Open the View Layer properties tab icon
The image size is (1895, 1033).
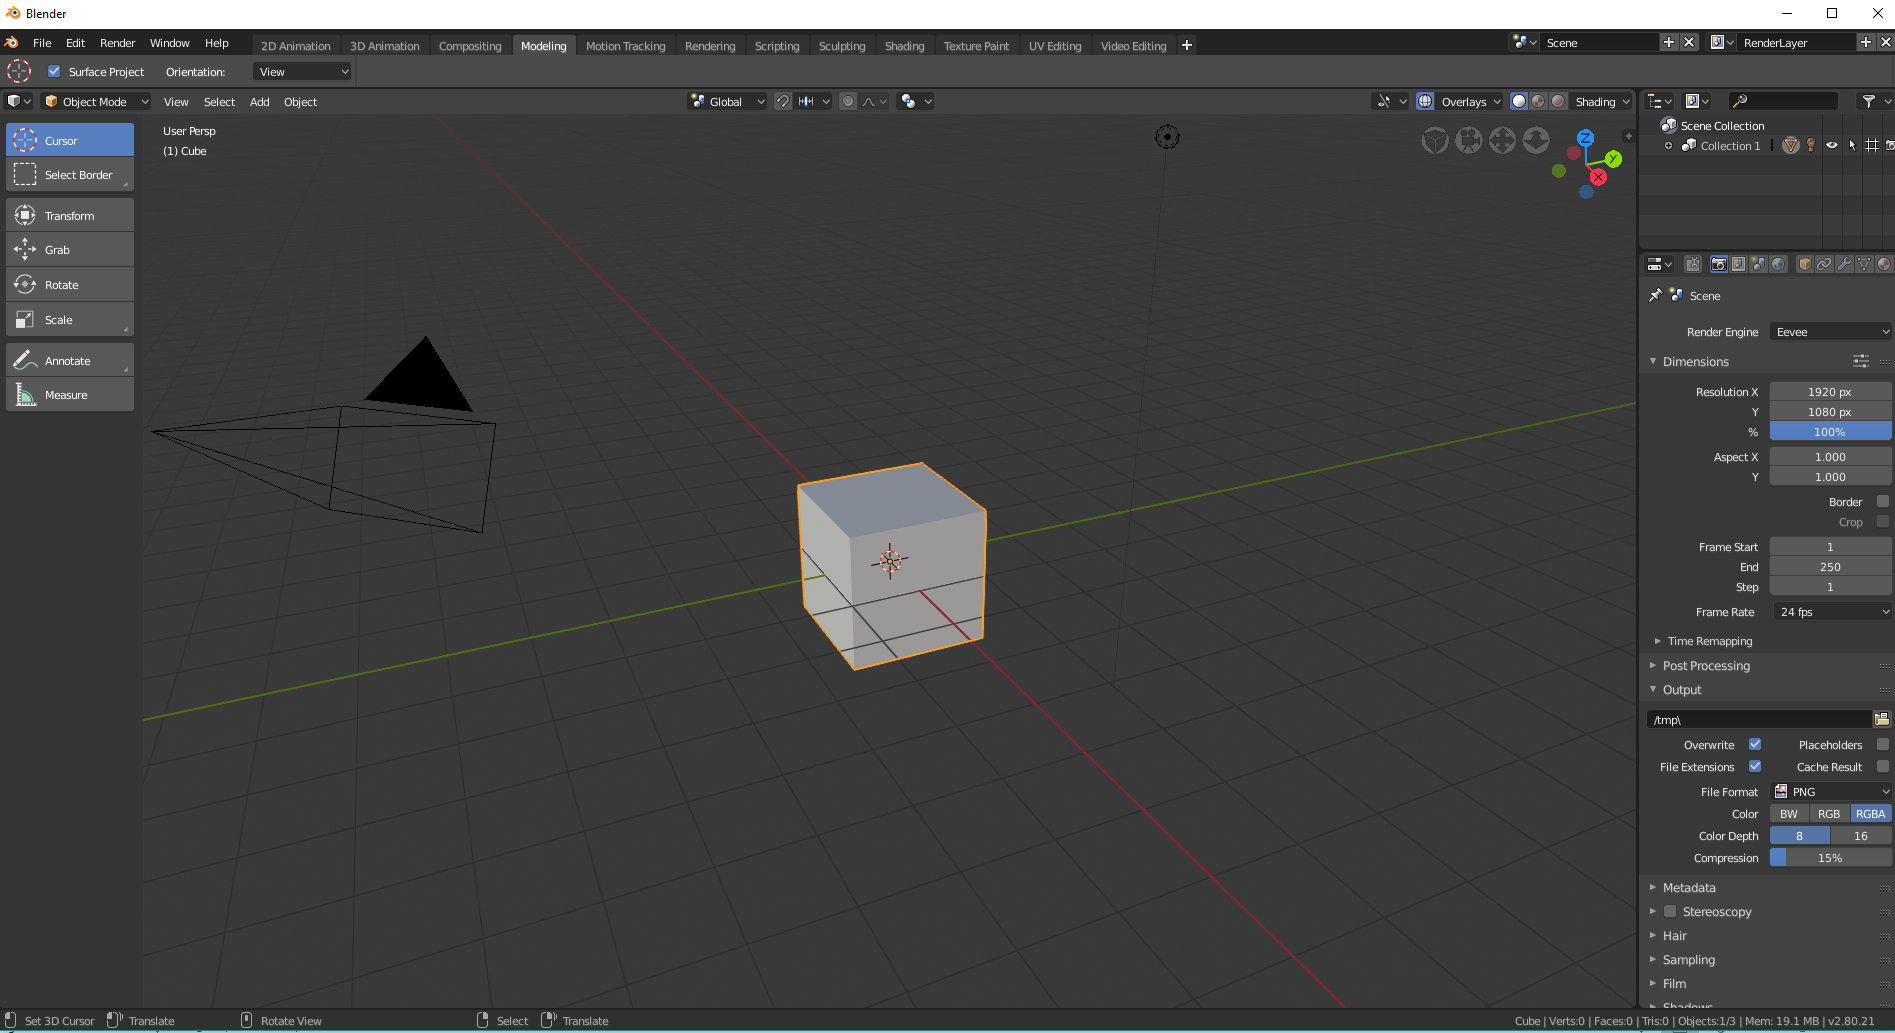click(1738, 264)
